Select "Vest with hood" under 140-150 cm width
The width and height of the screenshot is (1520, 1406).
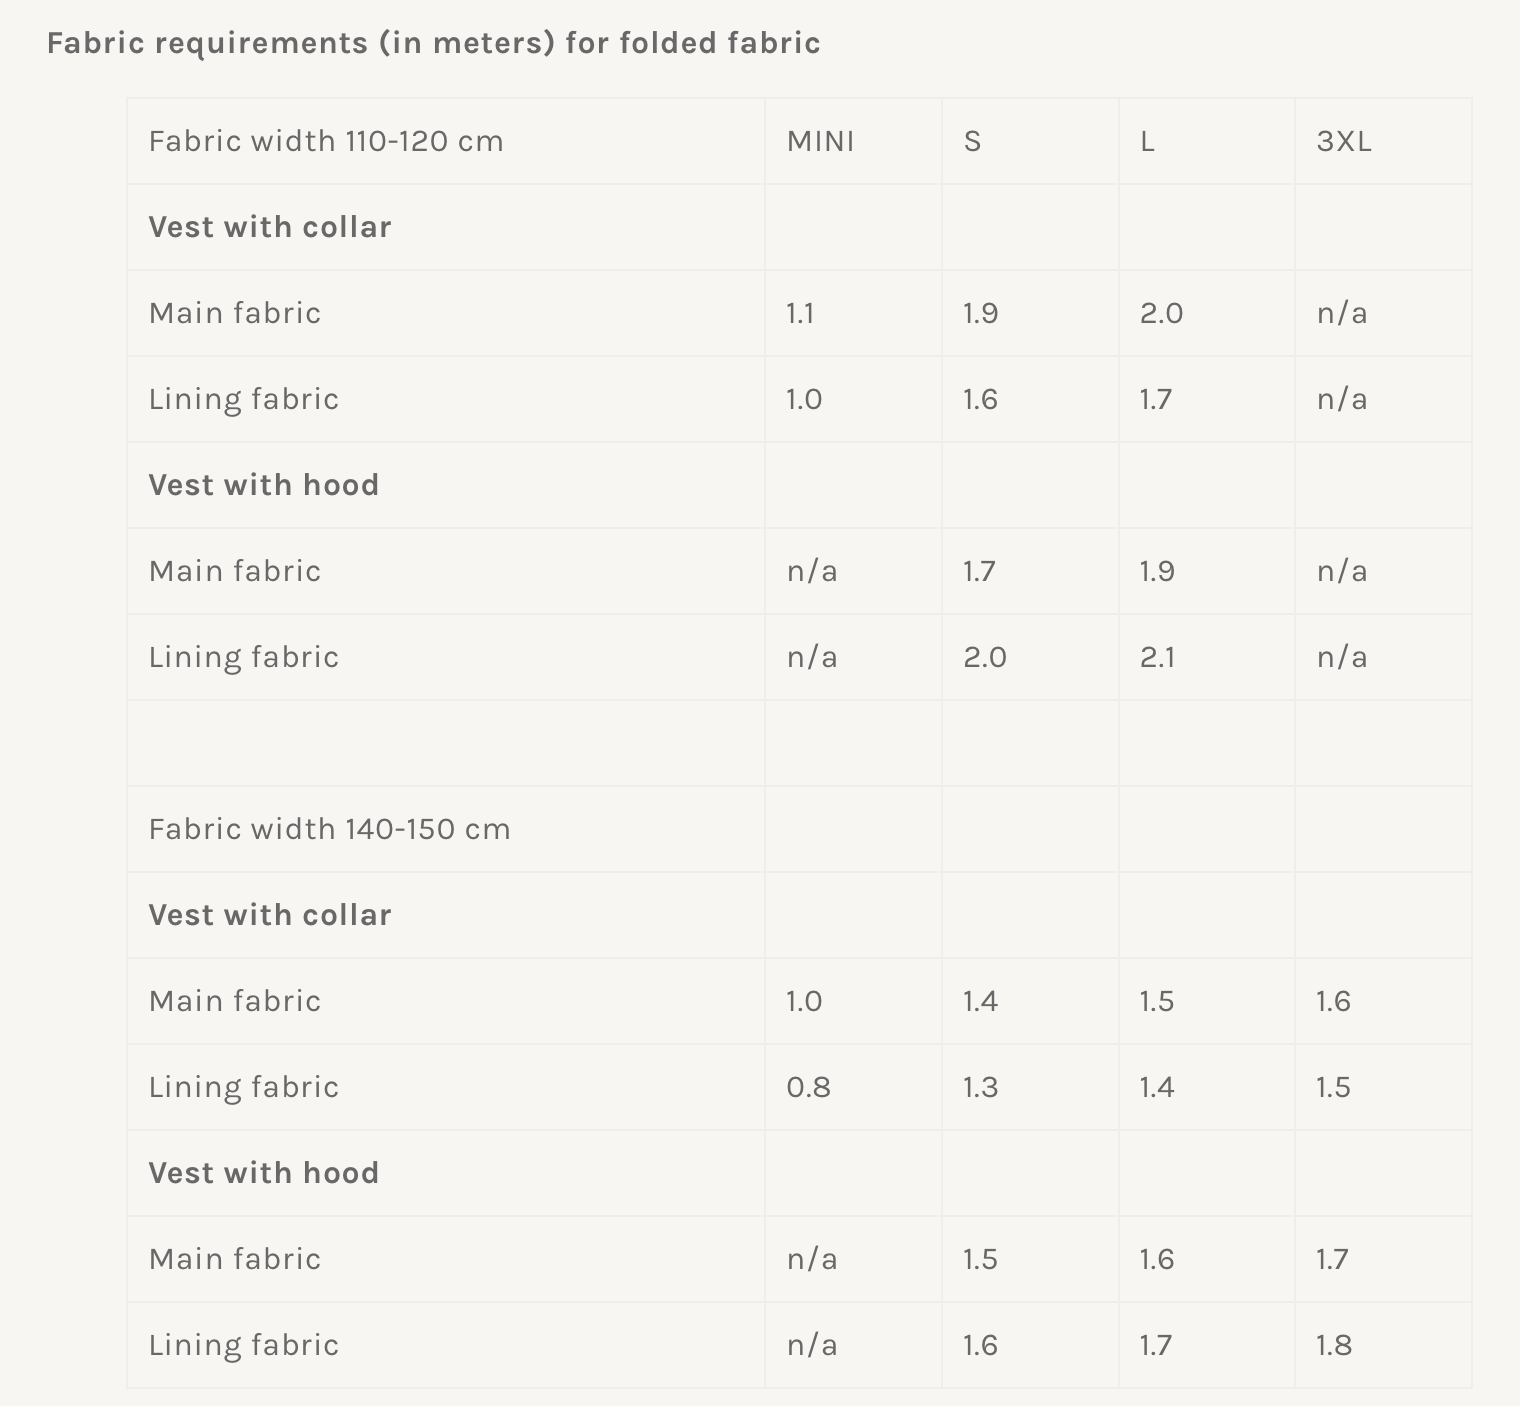point(264,1173)
